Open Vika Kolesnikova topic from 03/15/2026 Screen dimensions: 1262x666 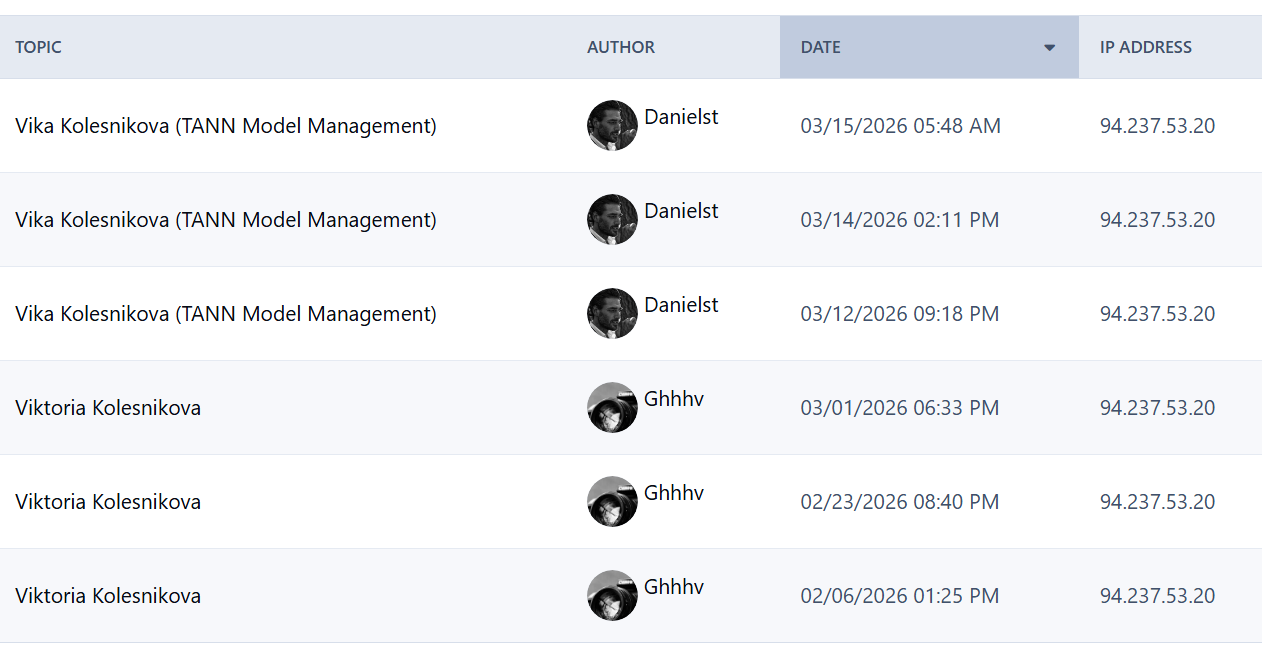coord(226,126)
